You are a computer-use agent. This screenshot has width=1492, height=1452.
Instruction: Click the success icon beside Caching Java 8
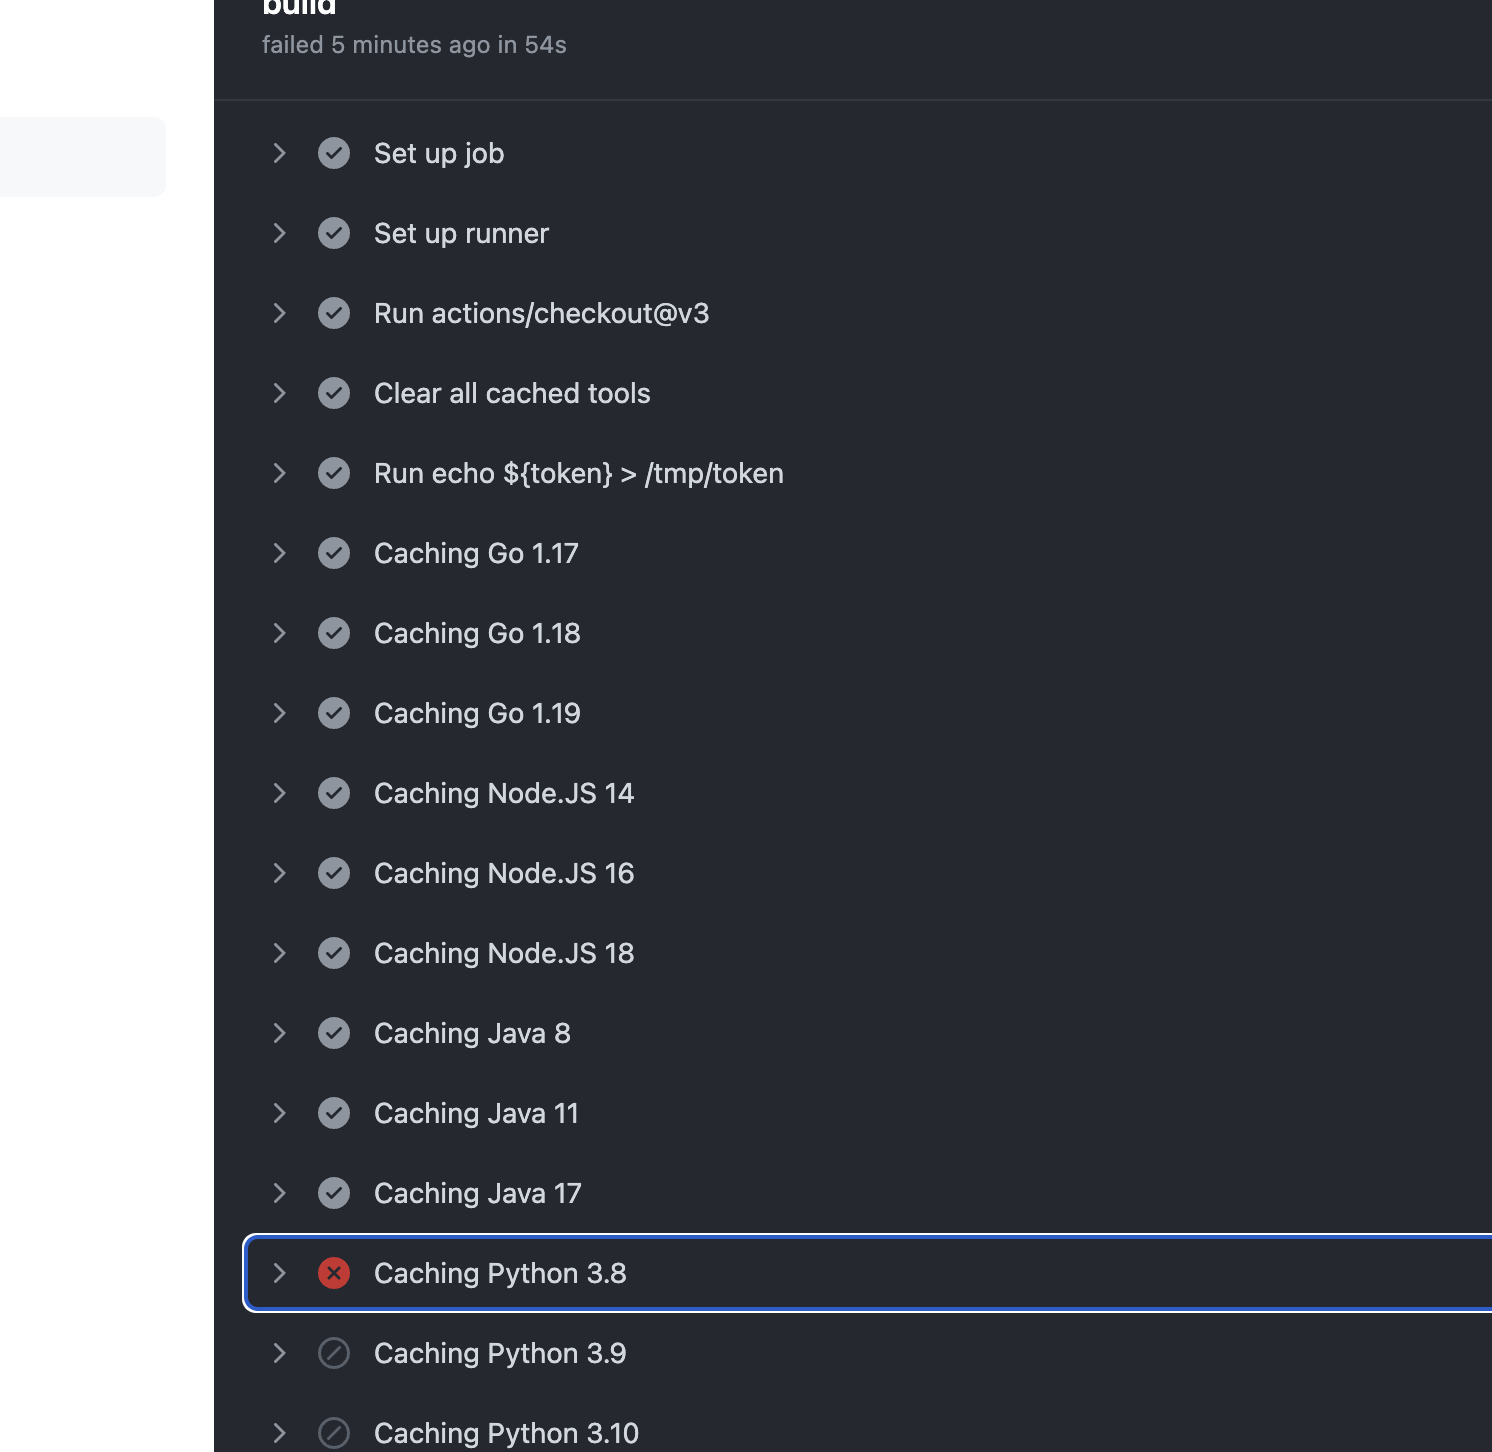[x=334, y=1033]
